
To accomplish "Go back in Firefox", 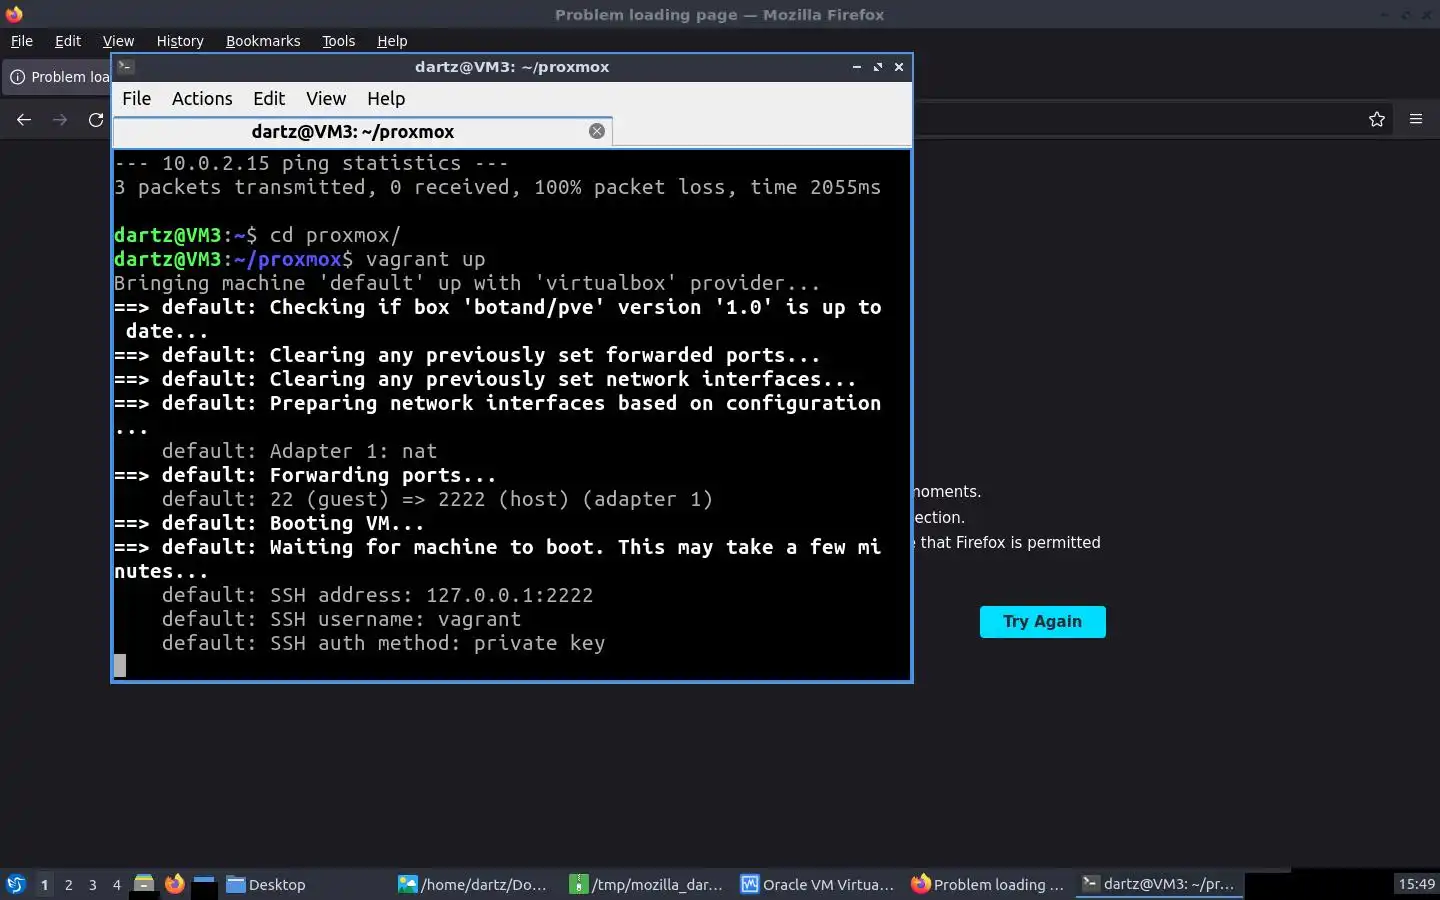I will tap(24, 119).
